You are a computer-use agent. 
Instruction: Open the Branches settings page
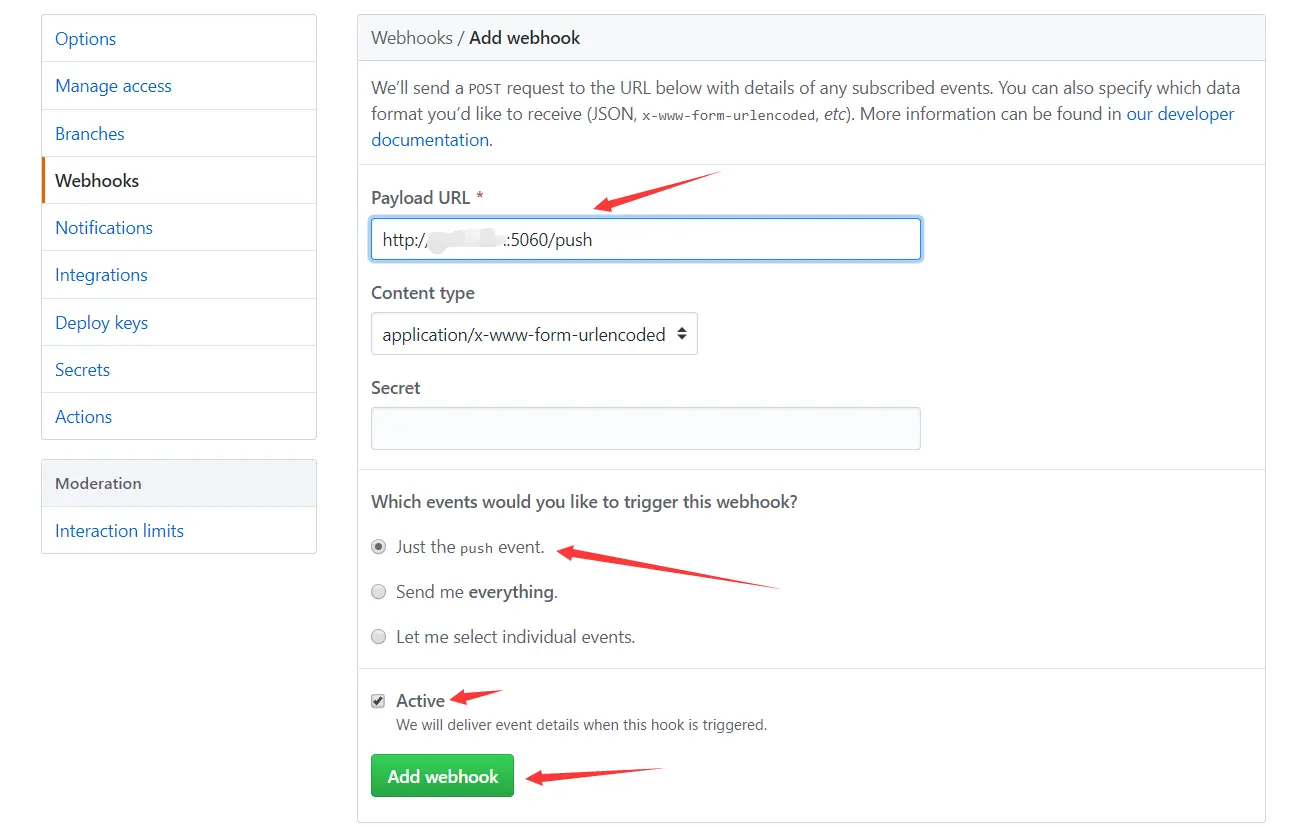[x=90, y=134]
